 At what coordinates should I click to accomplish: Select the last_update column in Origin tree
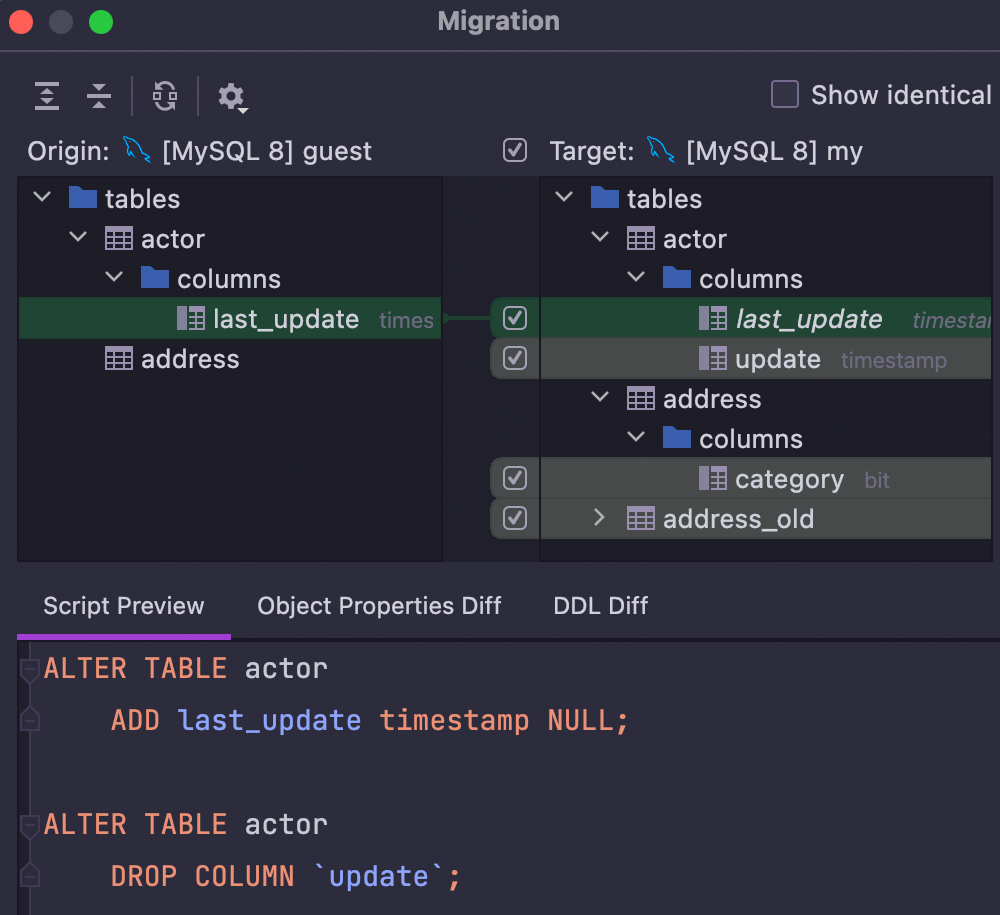click(x=285, y=319)
